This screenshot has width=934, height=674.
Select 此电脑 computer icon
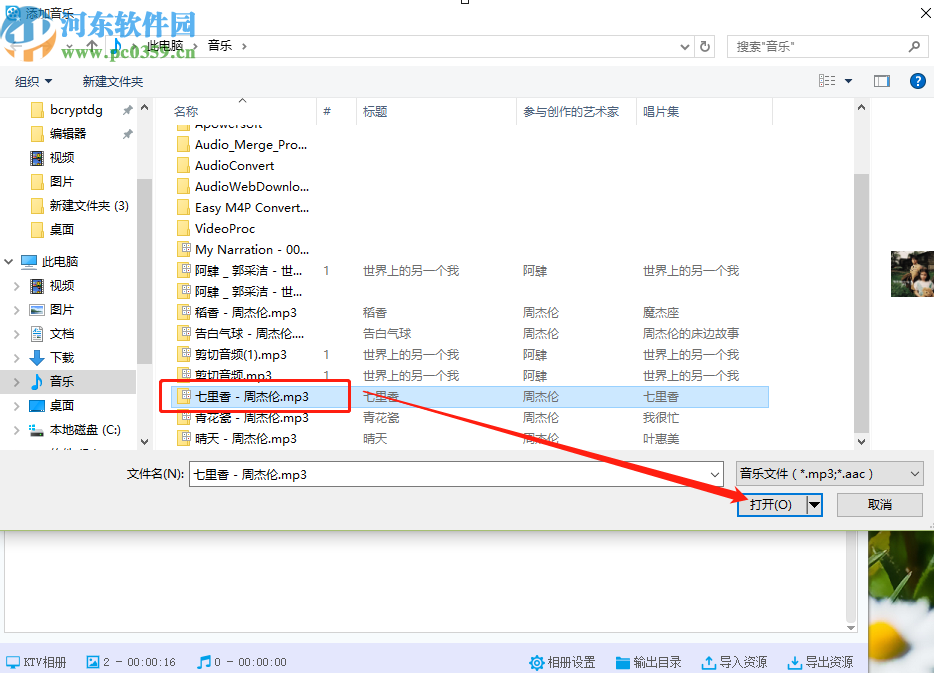click(x=29, y=261)
